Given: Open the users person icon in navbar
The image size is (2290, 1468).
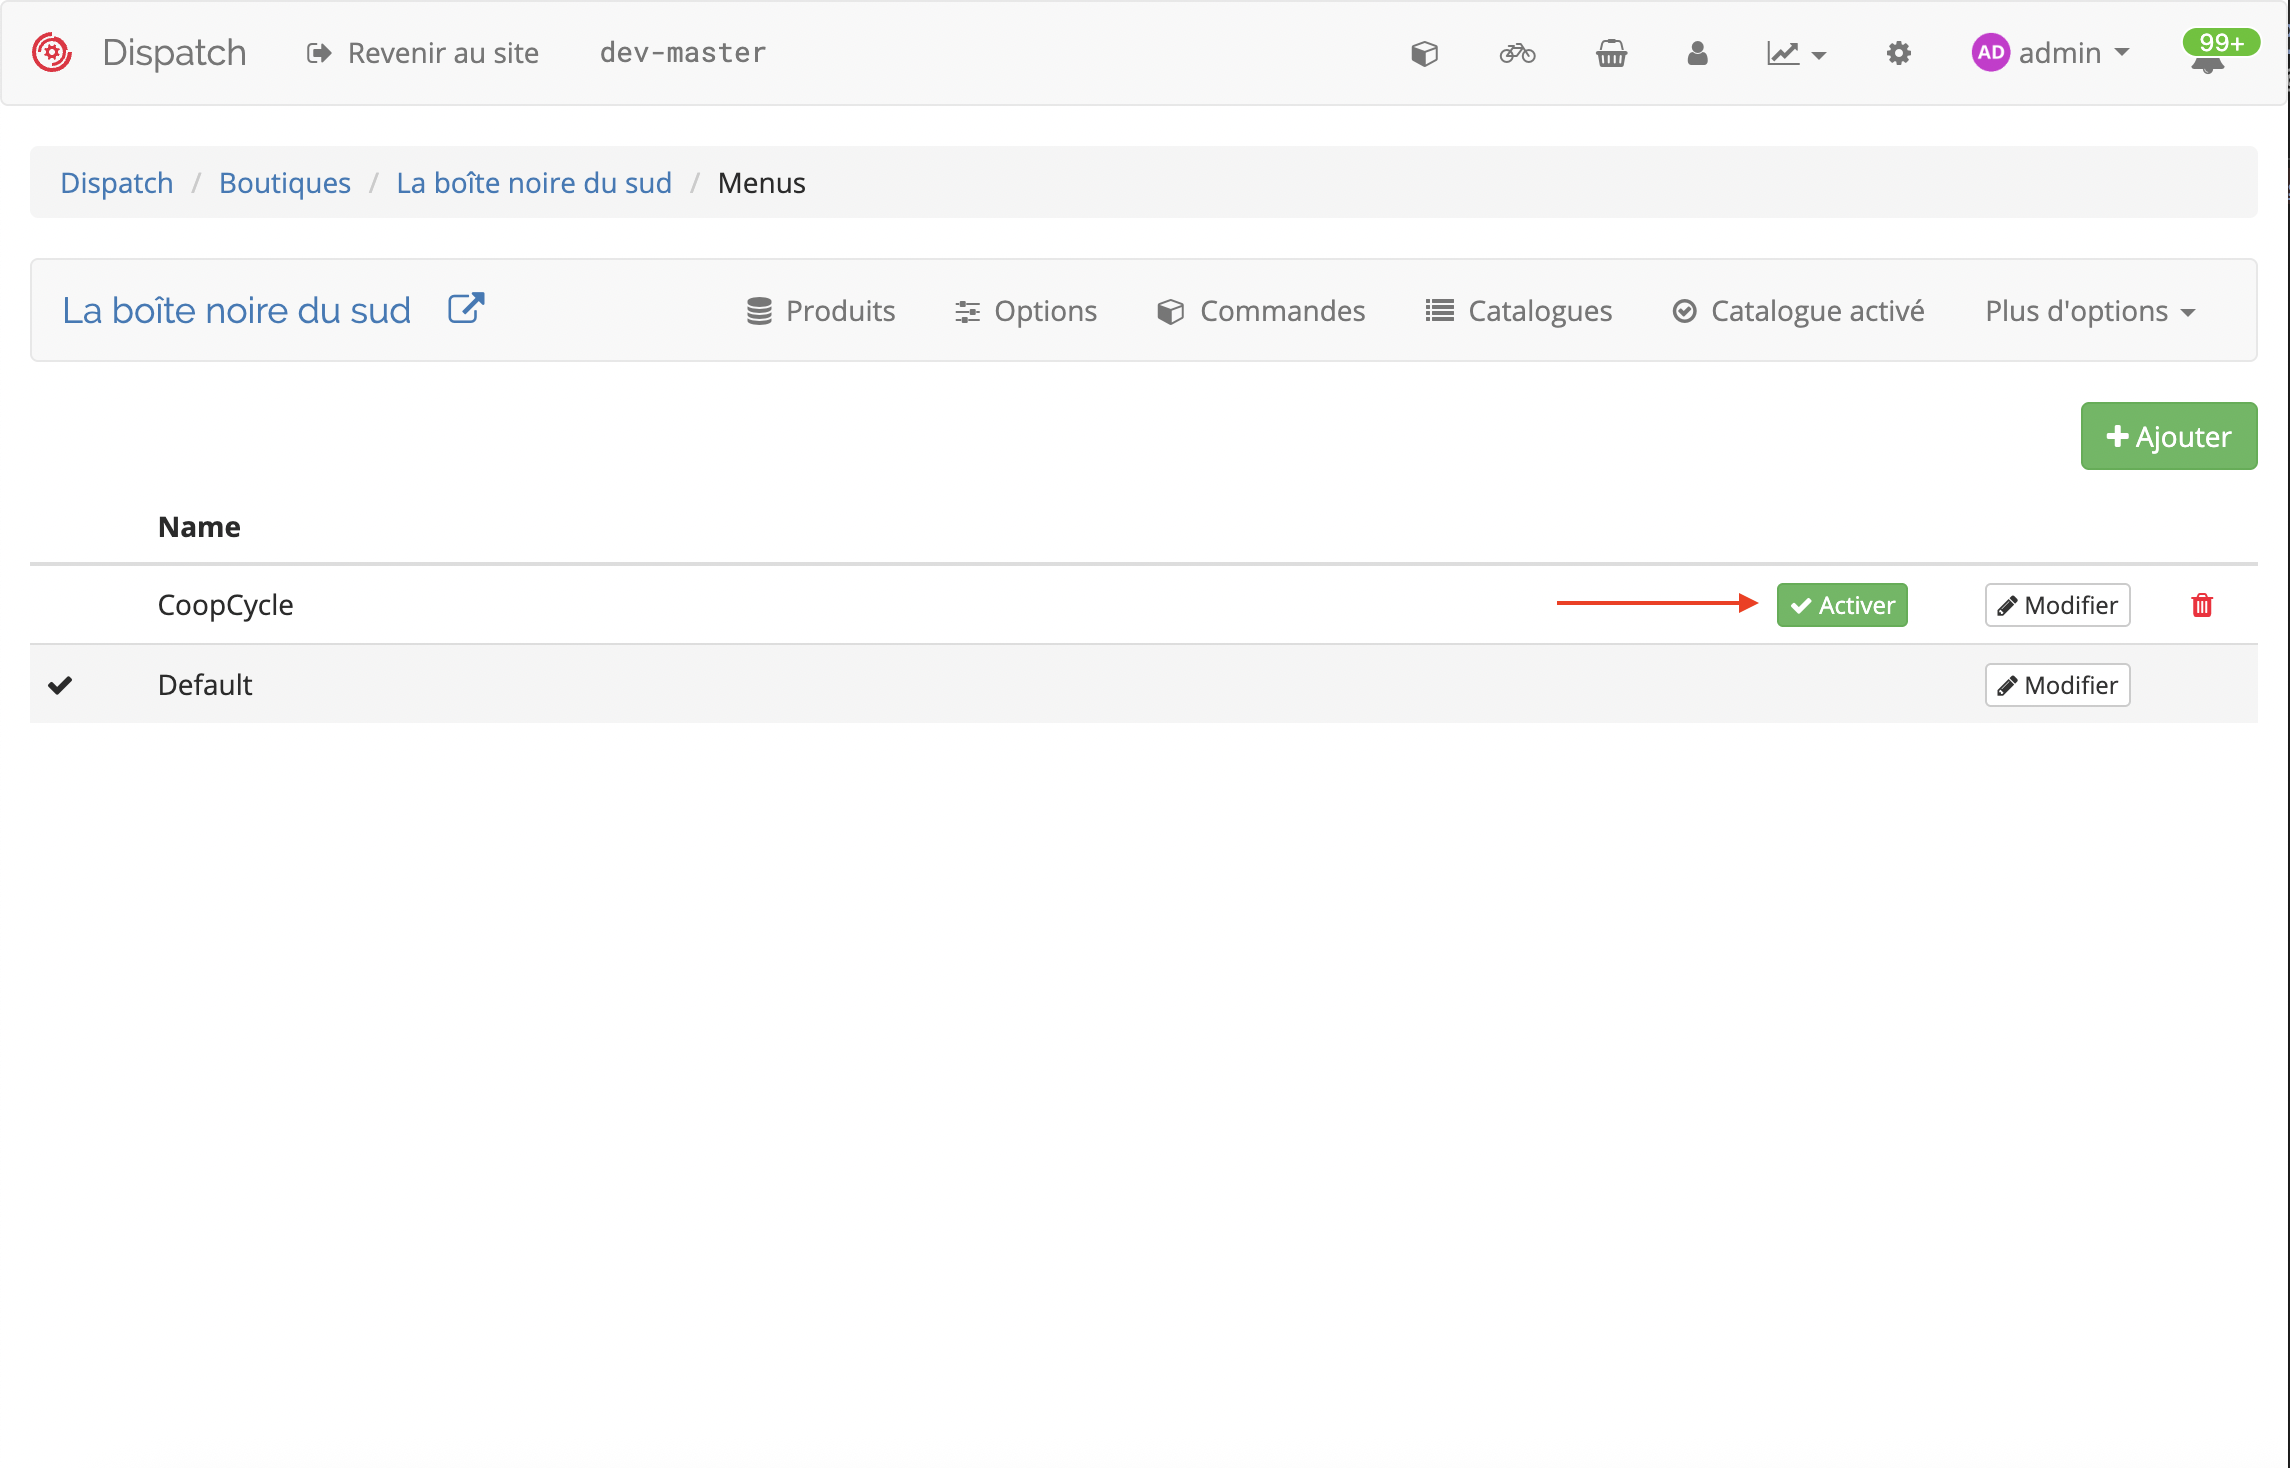Looking at the screenshot, I should click(x=1697, y=53).
